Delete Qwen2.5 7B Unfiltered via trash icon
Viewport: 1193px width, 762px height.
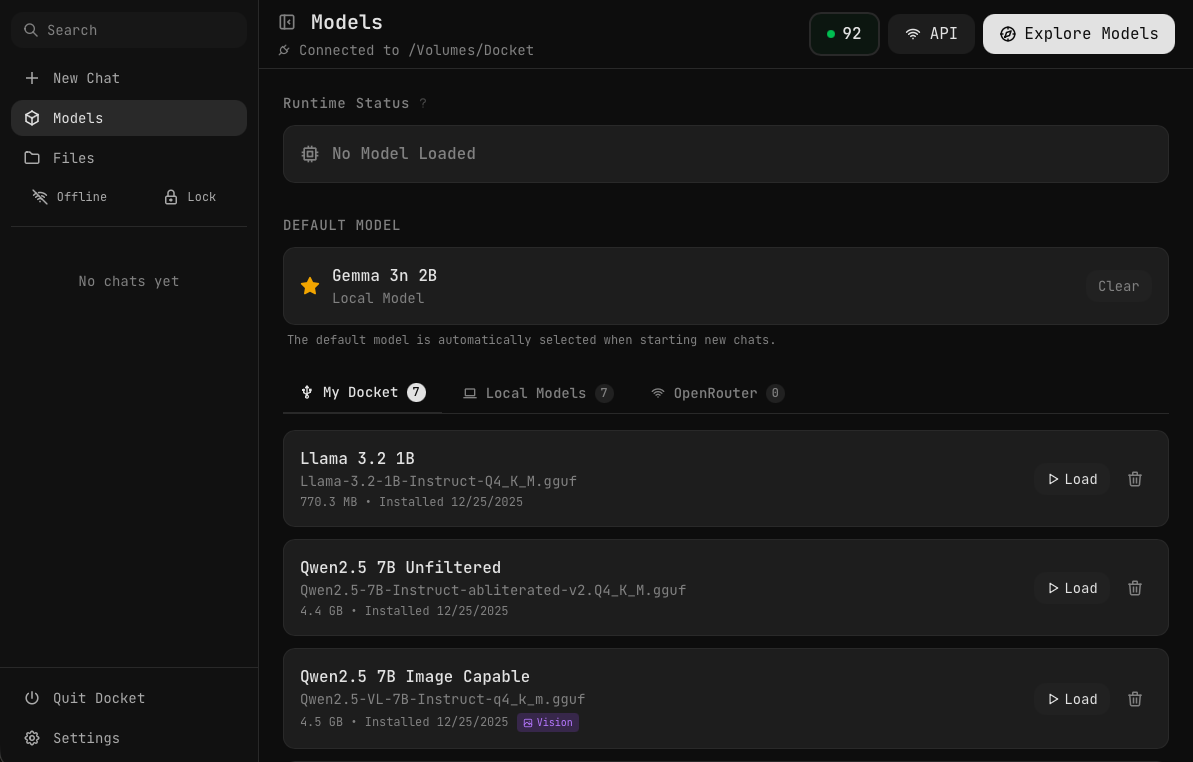[x=1134, y=588]
